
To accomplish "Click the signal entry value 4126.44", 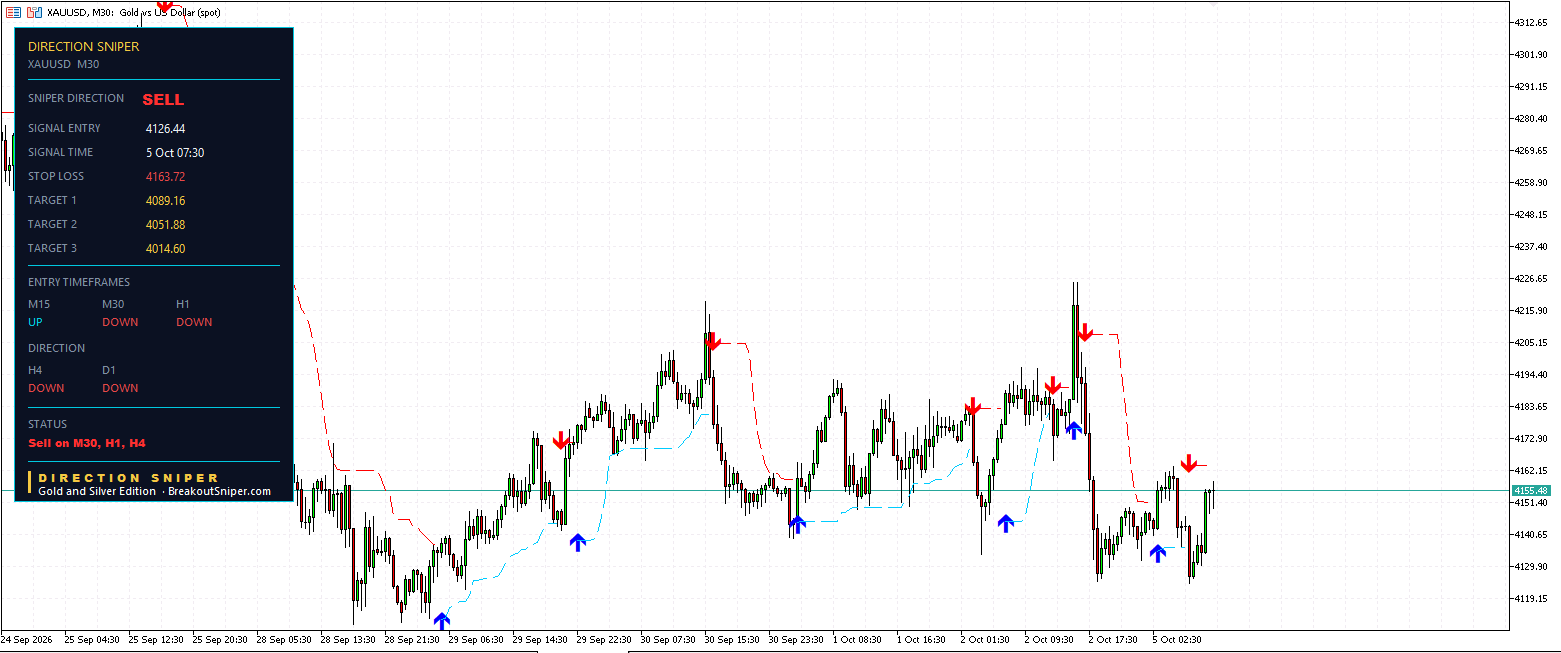I will click(165, 128).
